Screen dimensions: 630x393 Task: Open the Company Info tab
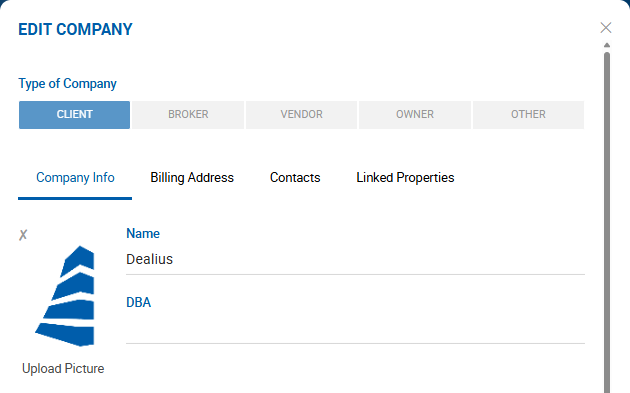pos(75,178)
